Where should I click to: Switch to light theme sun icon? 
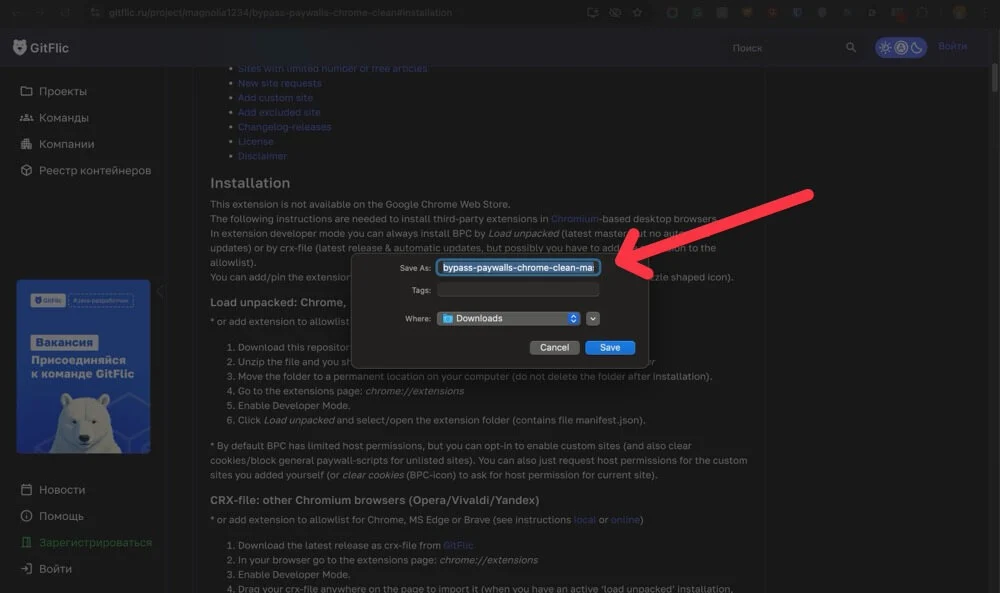tap(885, 47)
